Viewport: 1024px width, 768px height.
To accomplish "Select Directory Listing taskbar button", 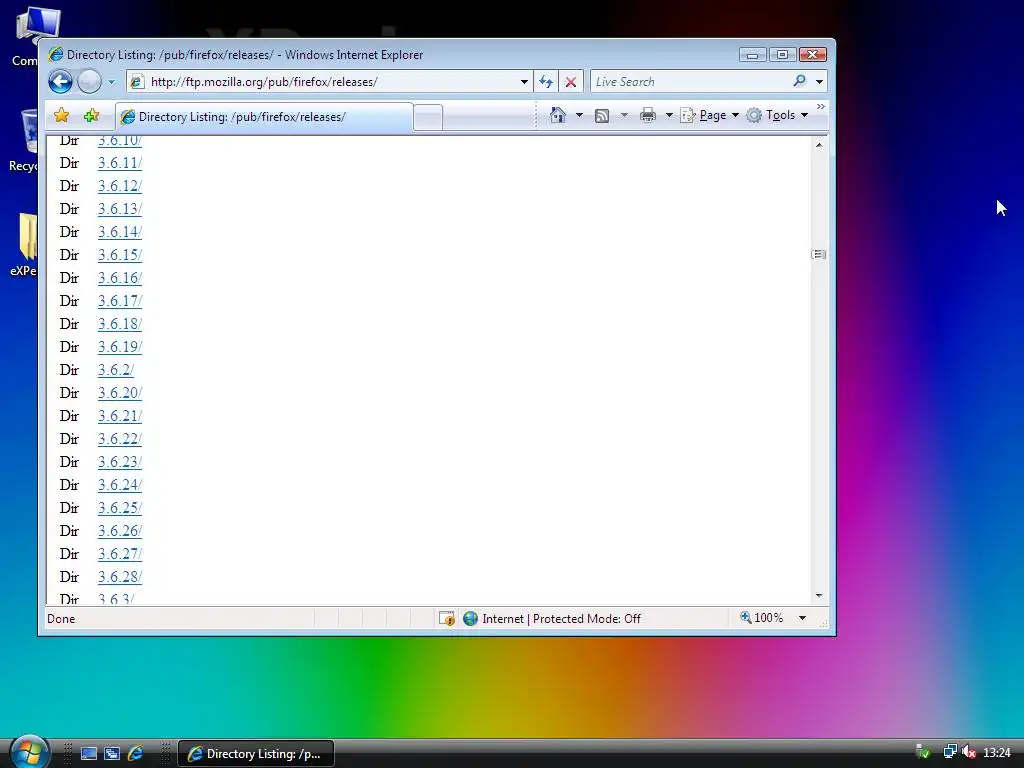I will coord(256,754).
